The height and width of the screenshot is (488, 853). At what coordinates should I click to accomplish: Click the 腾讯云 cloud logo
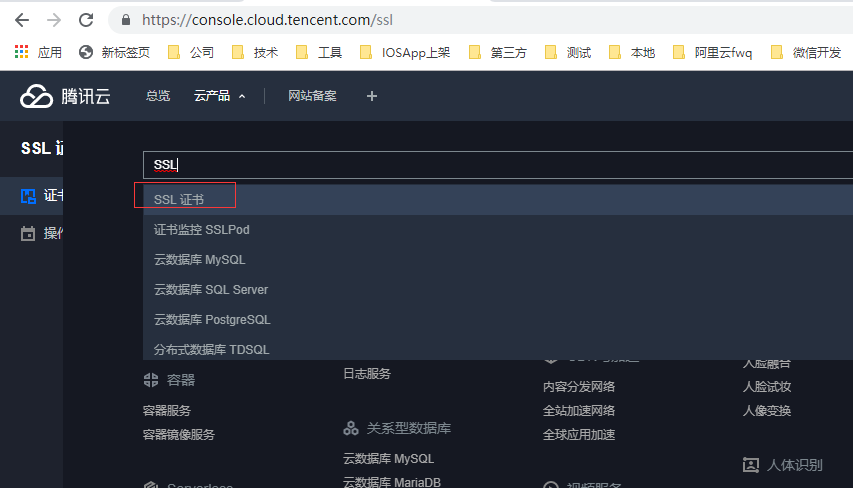65,96
